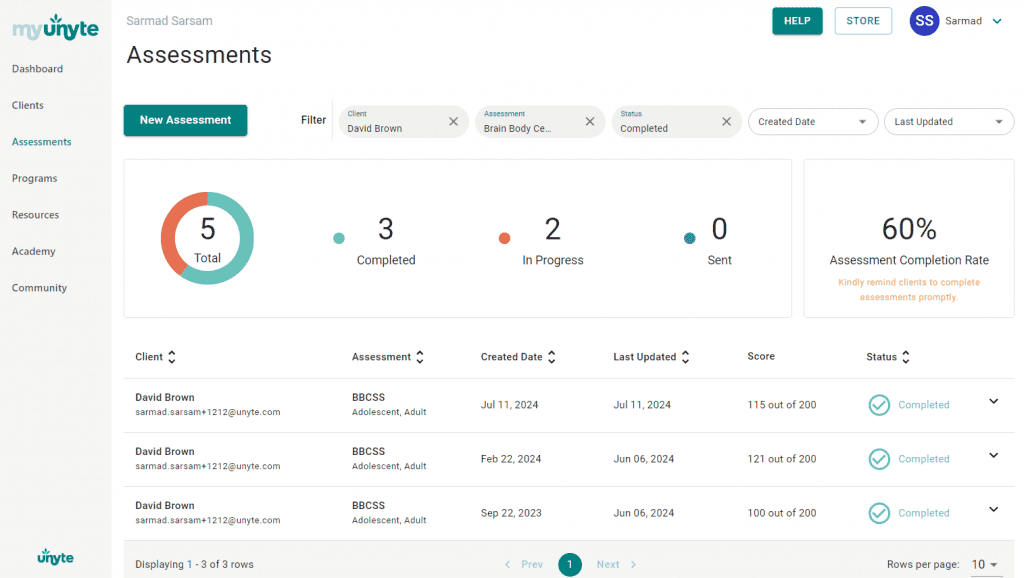Click the SS profile avatar
Viewport: 1024px width, 578px height.
point(924,20)
